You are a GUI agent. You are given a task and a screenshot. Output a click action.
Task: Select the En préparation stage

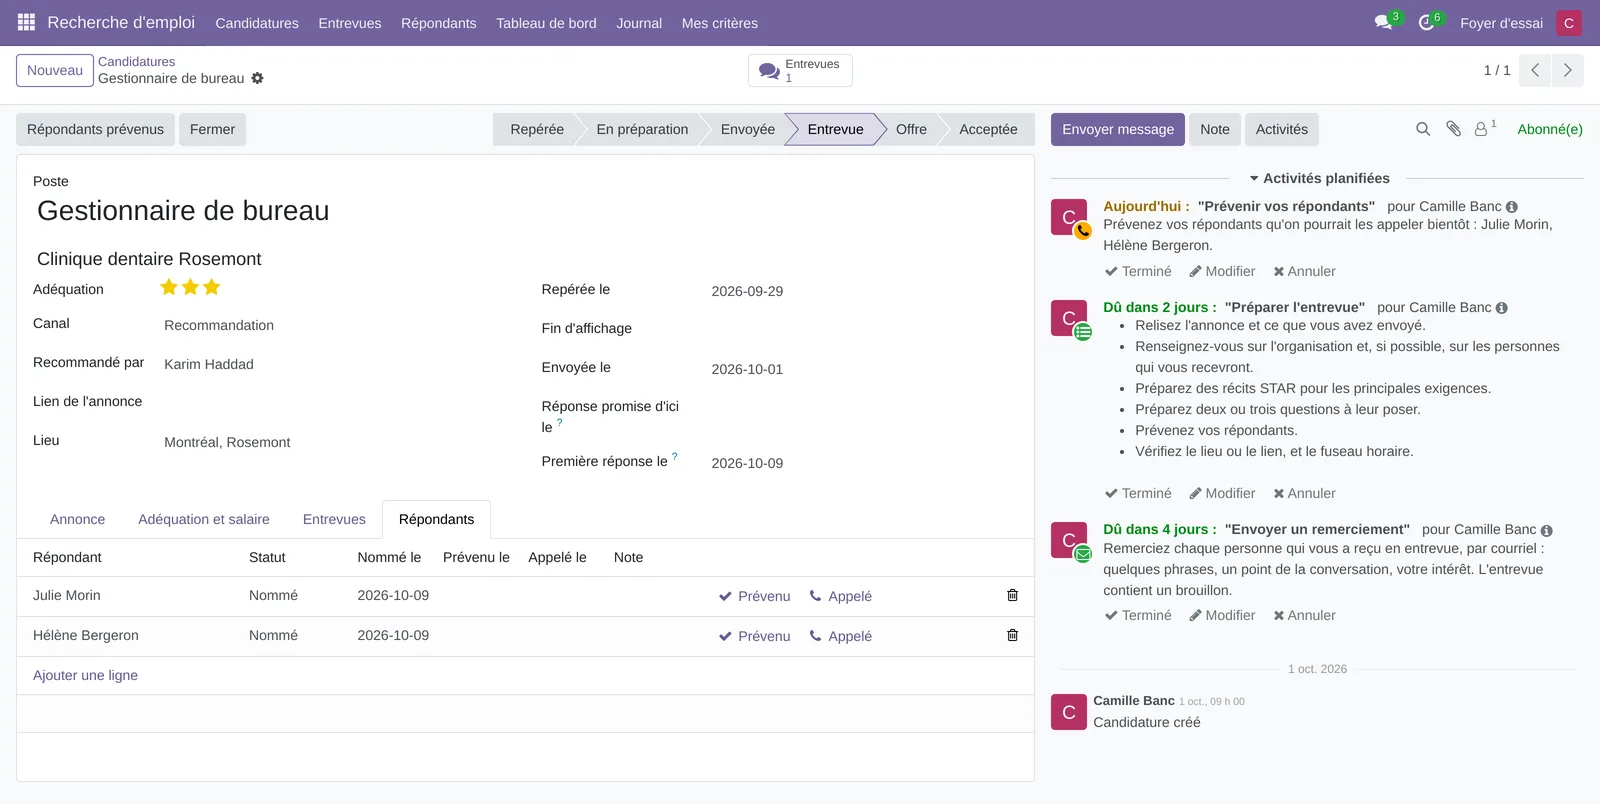click(642, 129)
